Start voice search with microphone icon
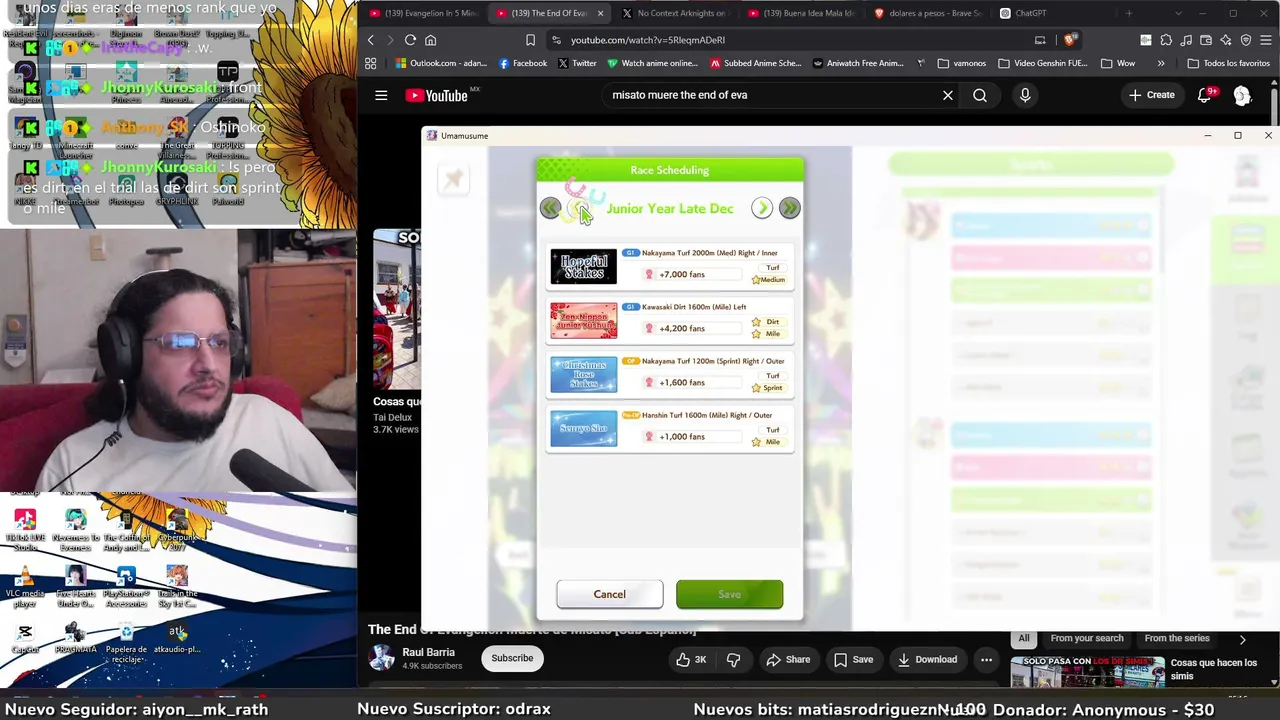Screen dimensions: 1280x720 [x=1025, y=95]
